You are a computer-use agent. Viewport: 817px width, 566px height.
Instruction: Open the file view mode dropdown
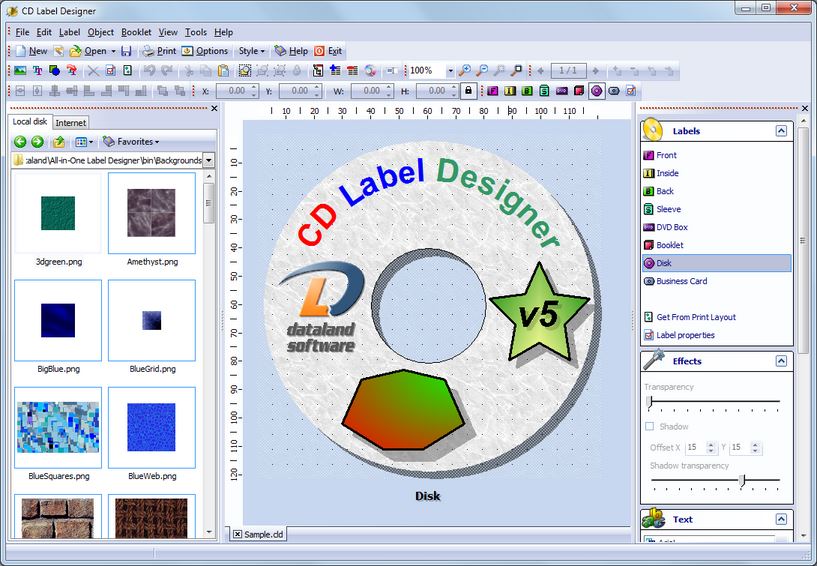click(84, 142)
